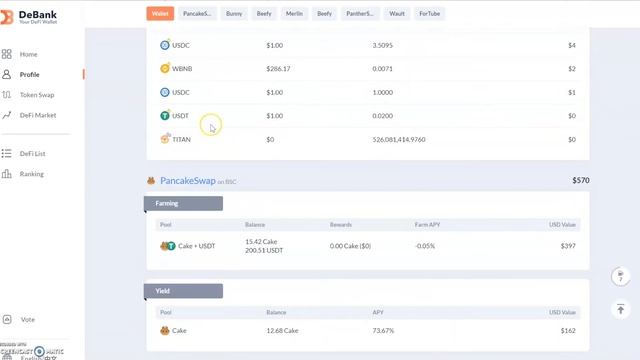This screenshot has width=640, height=360.
Task: Open the Vote page link
Action: 28,320
